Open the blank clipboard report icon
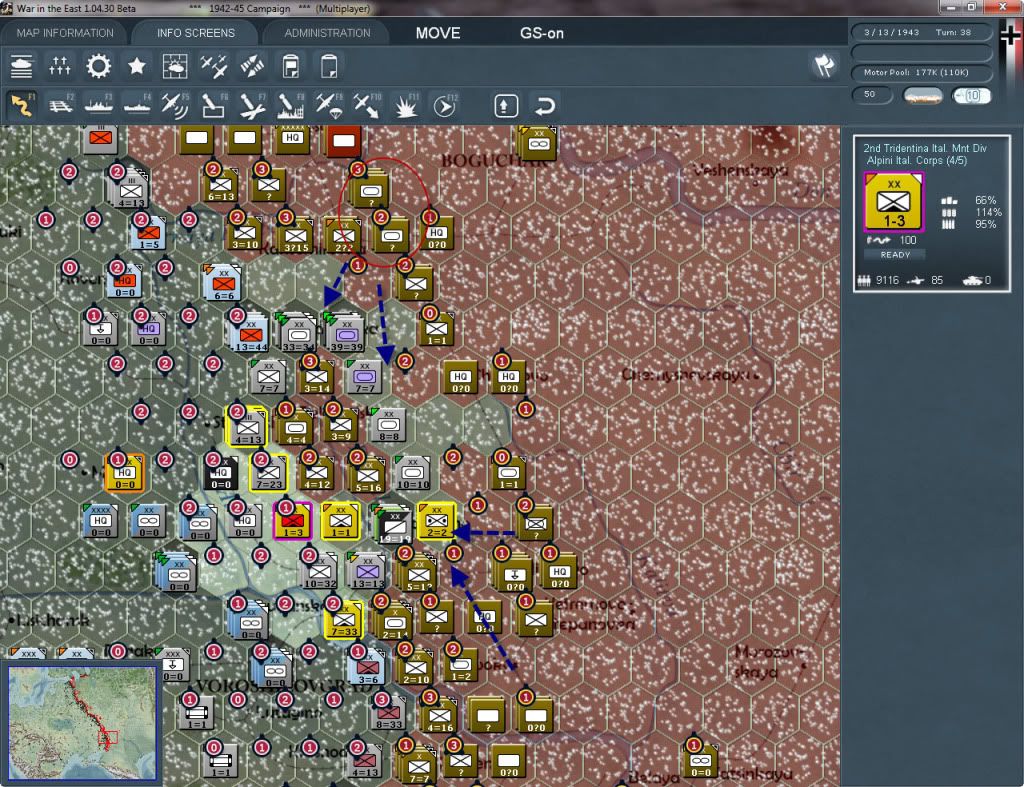The width and height of the screenshot is (1024, 787). pos(329,67)
